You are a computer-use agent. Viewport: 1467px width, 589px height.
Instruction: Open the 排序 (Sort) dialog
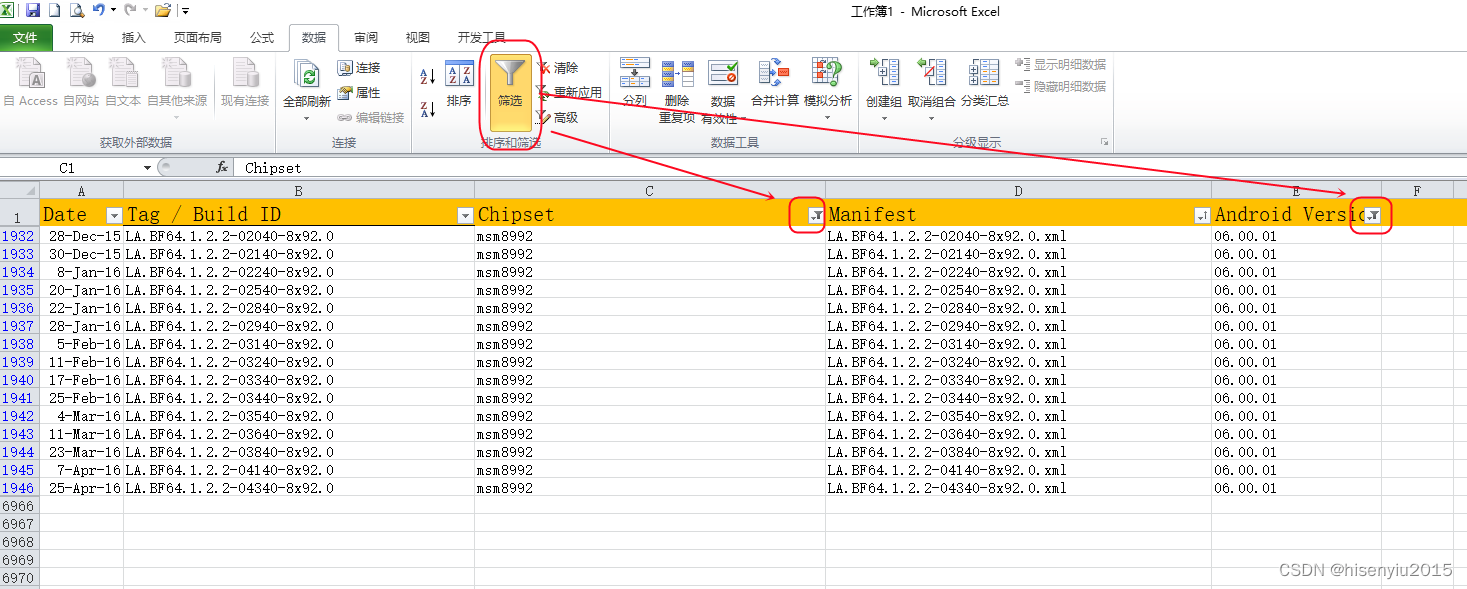click(459, 83)
